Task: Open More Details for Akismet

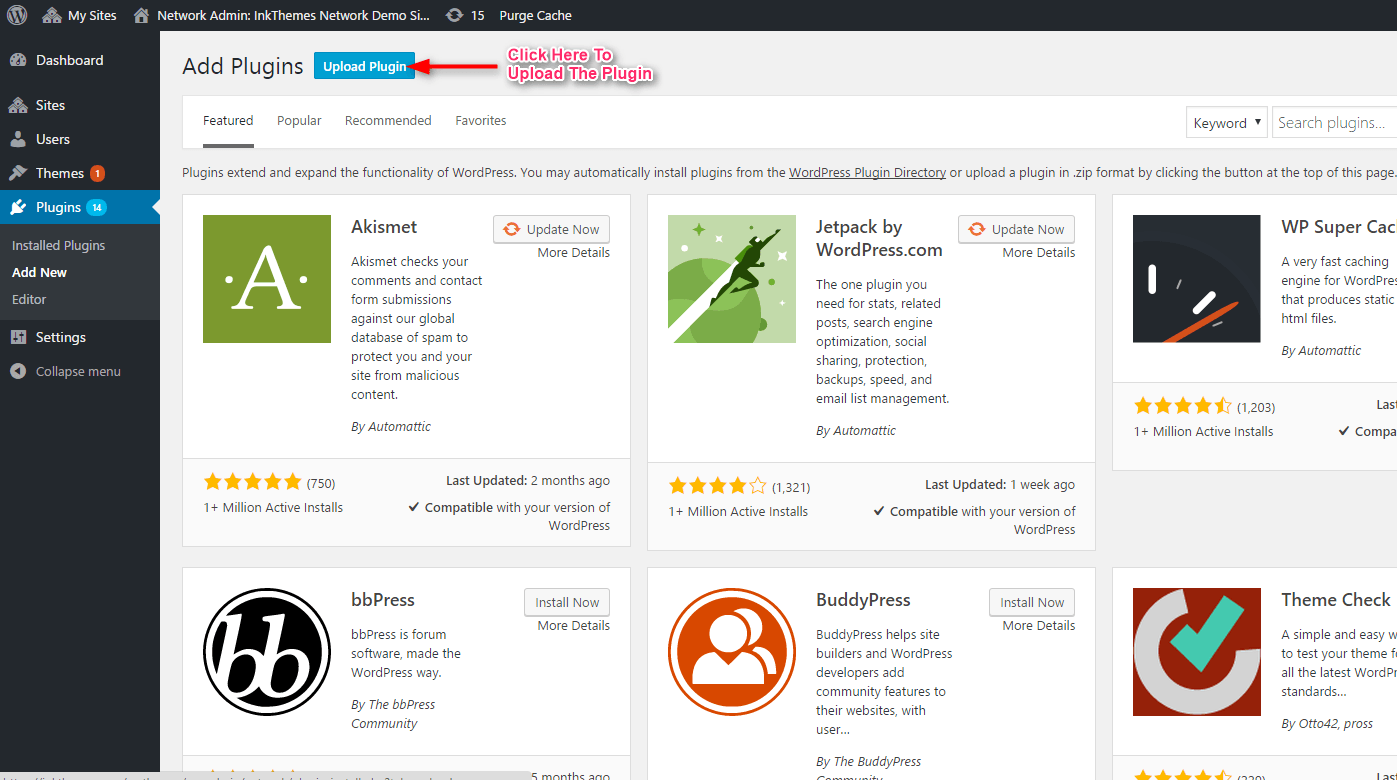Action: [x=573, y=253]
